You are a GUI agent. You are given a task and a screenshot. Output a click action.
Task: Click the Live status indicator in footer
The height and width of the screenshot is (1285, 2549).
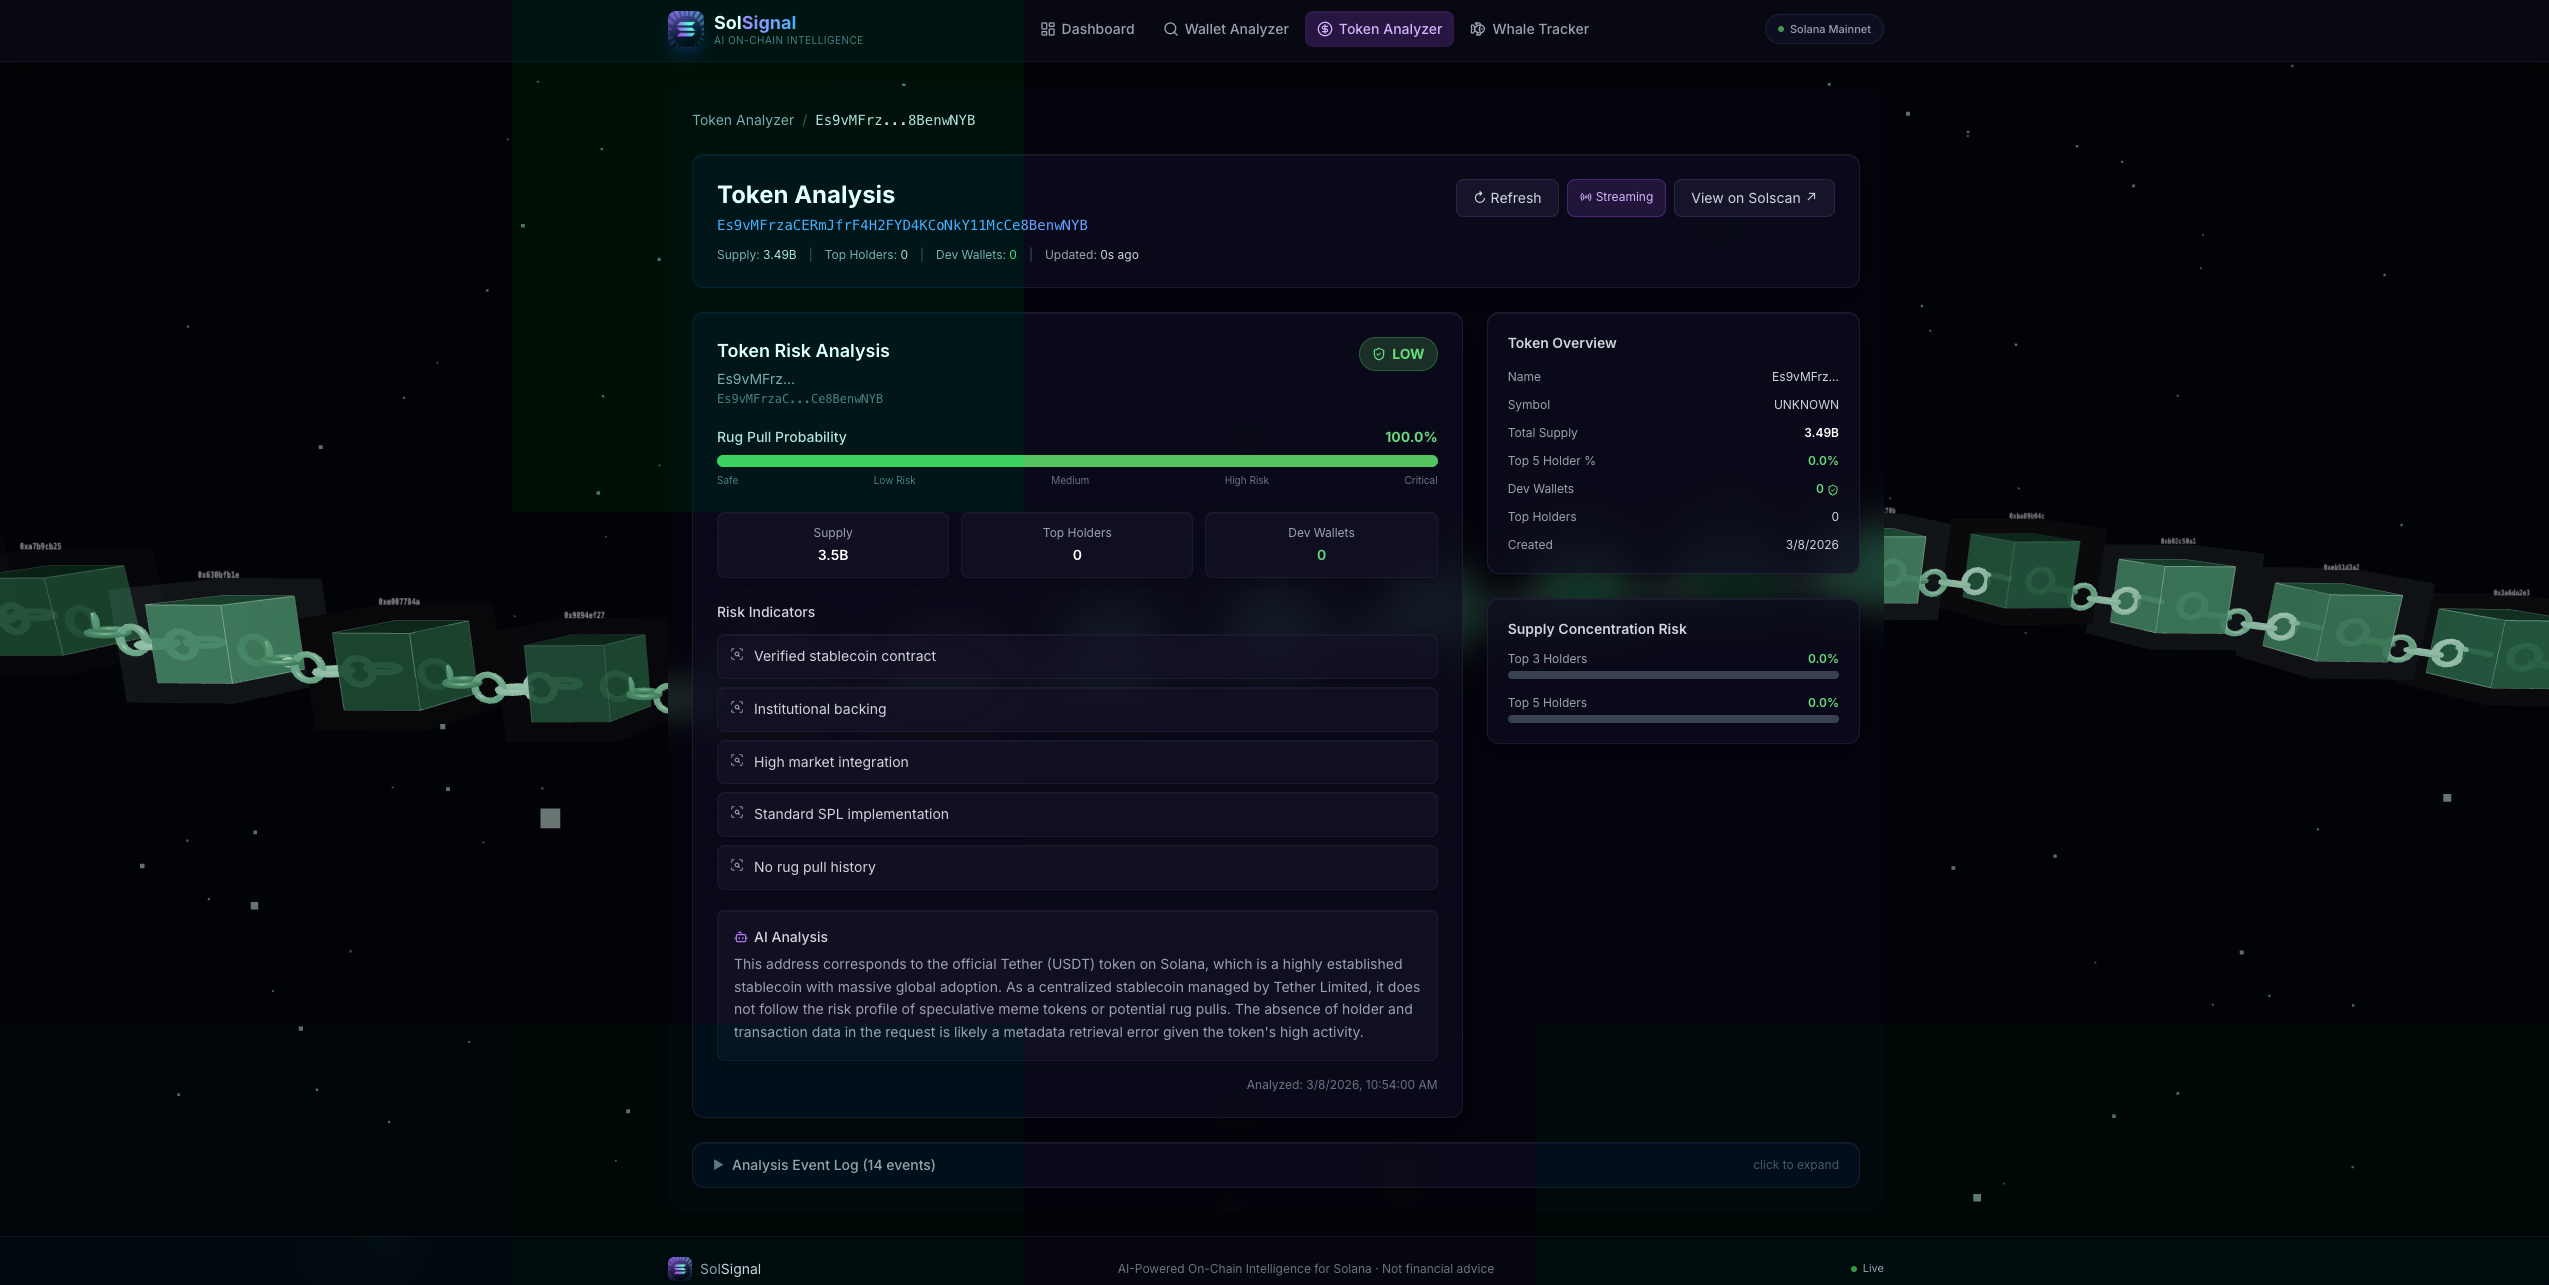tap(1866, 1268)
